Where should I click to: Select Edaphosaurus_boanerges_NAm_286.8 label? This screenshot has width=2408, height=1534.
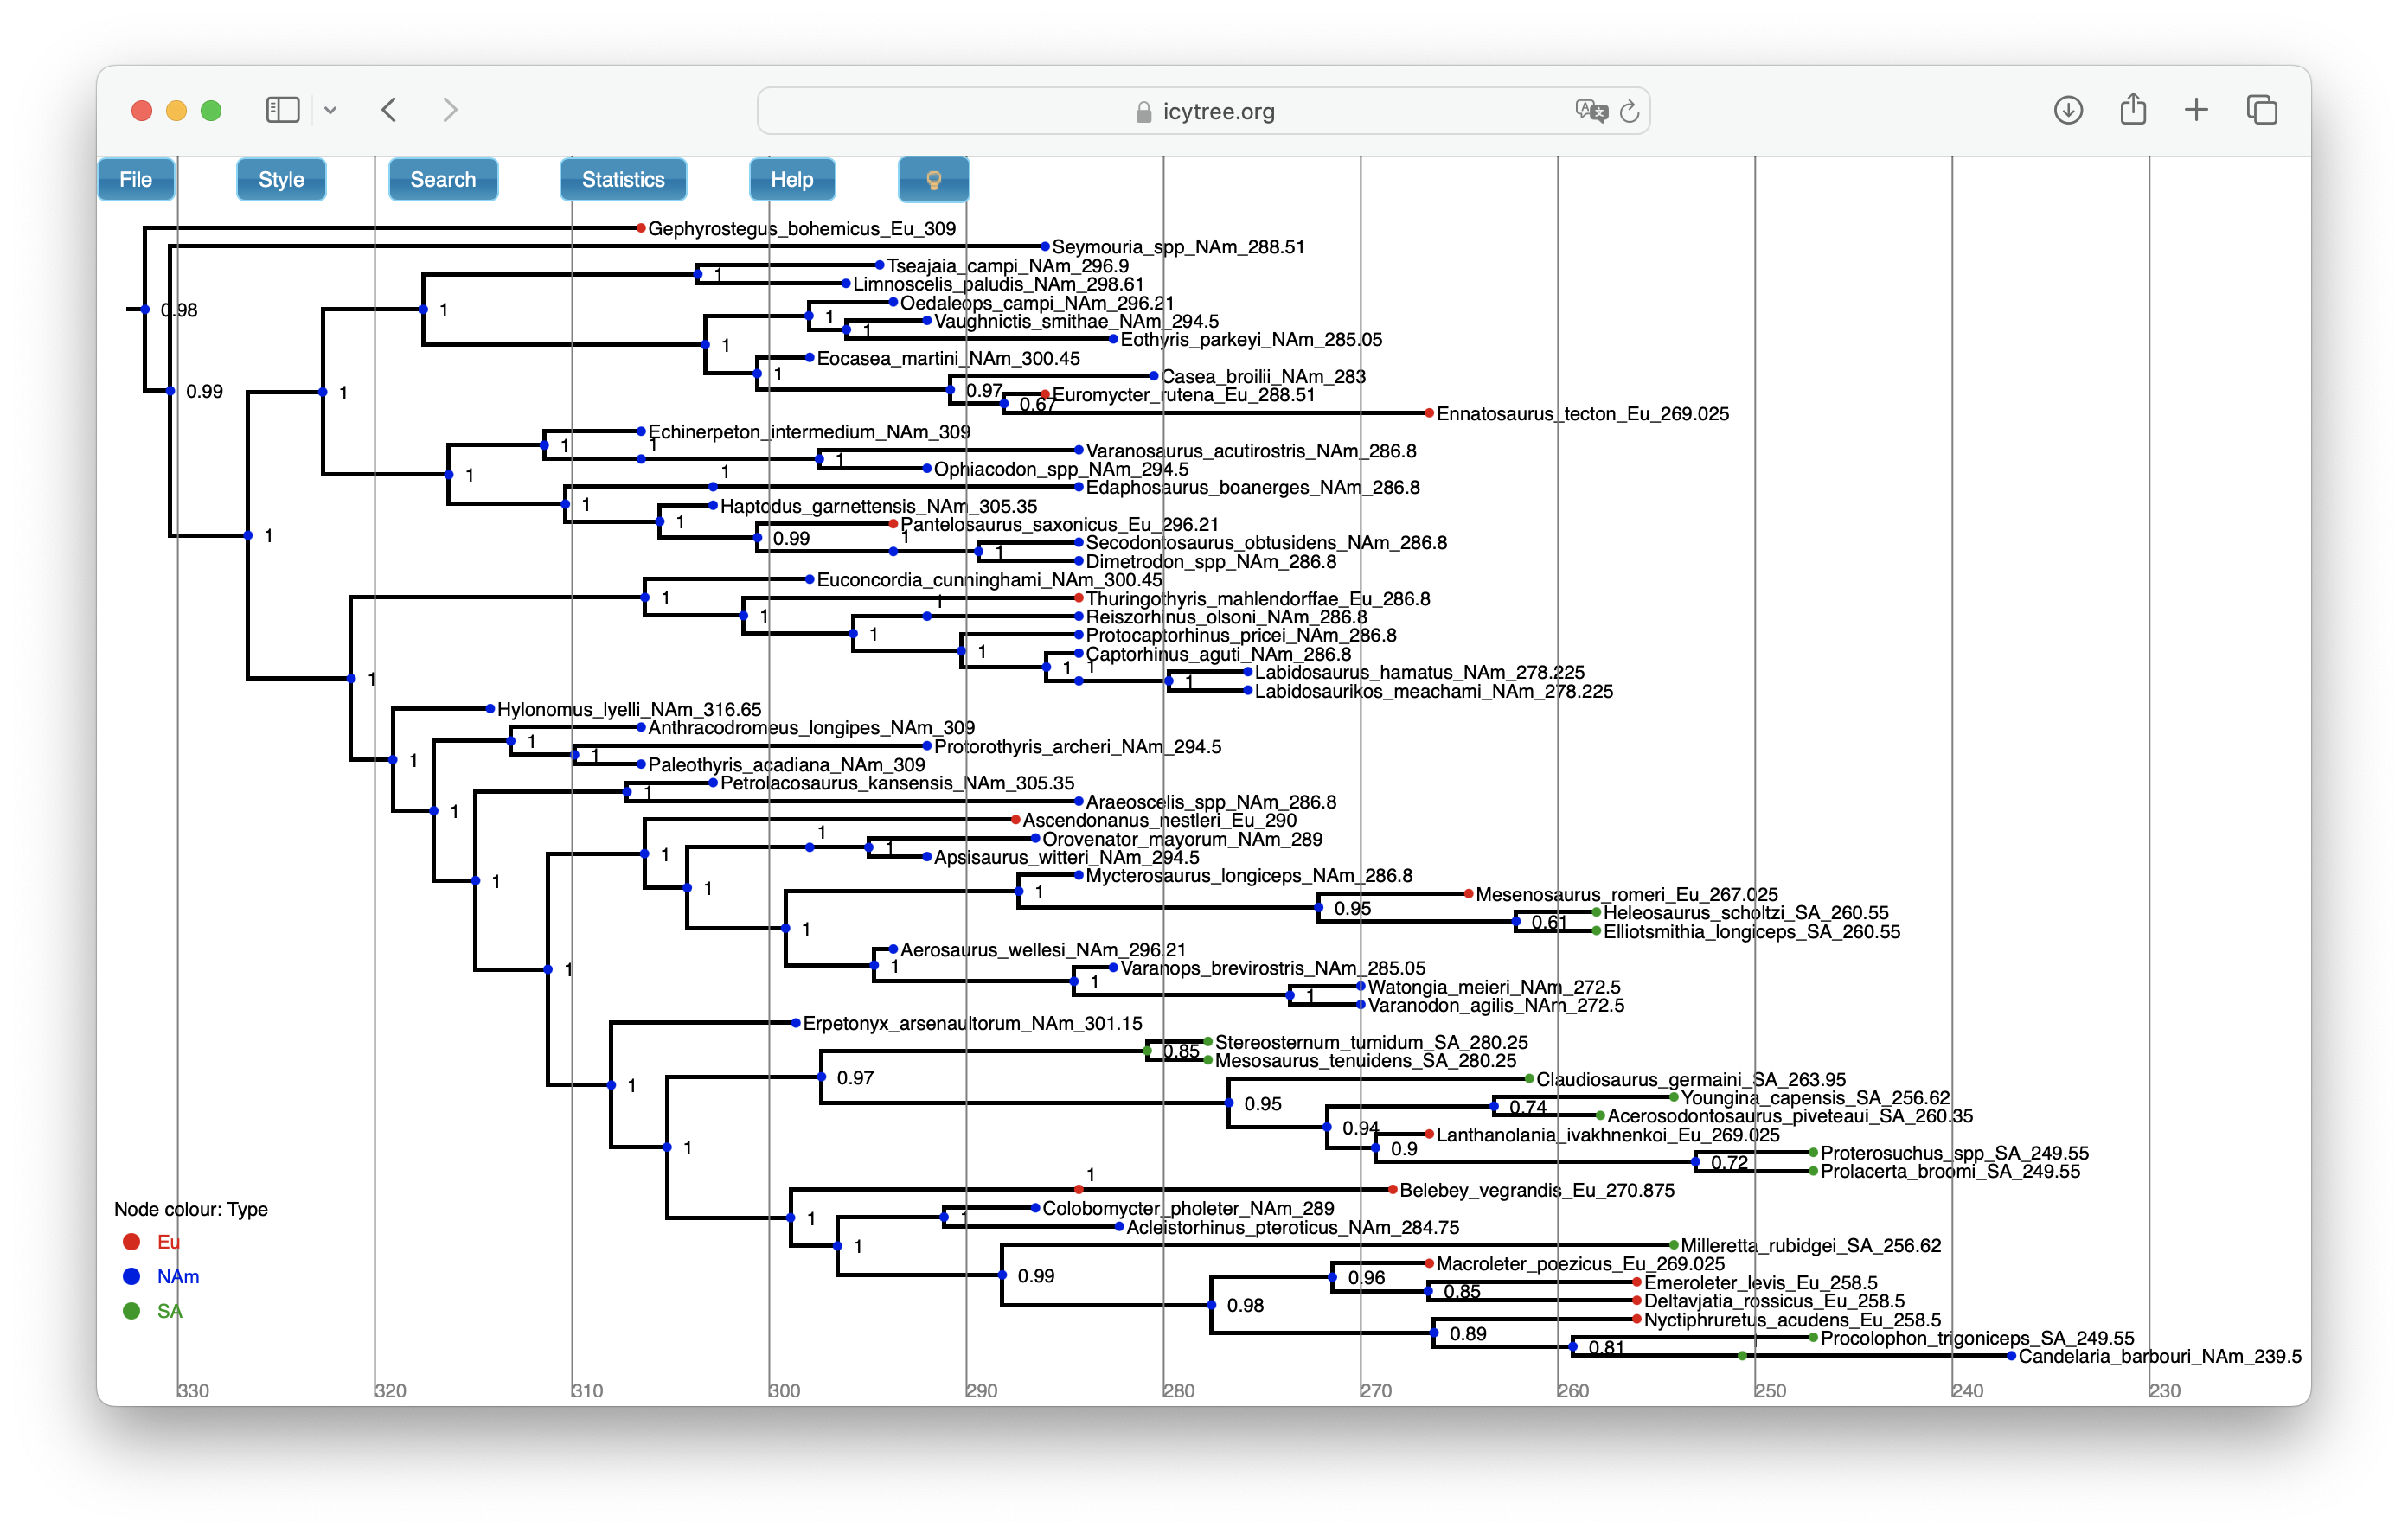1253,488
